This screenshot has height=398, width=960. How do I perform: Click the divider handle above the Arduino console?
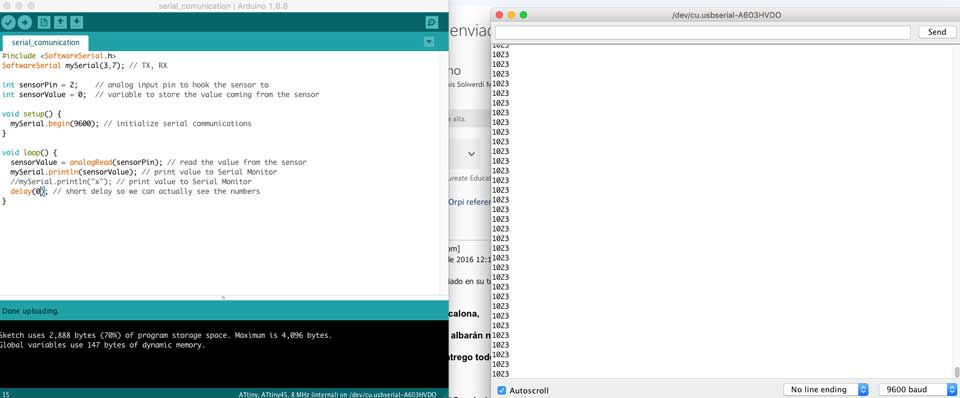tap(223, 298)
